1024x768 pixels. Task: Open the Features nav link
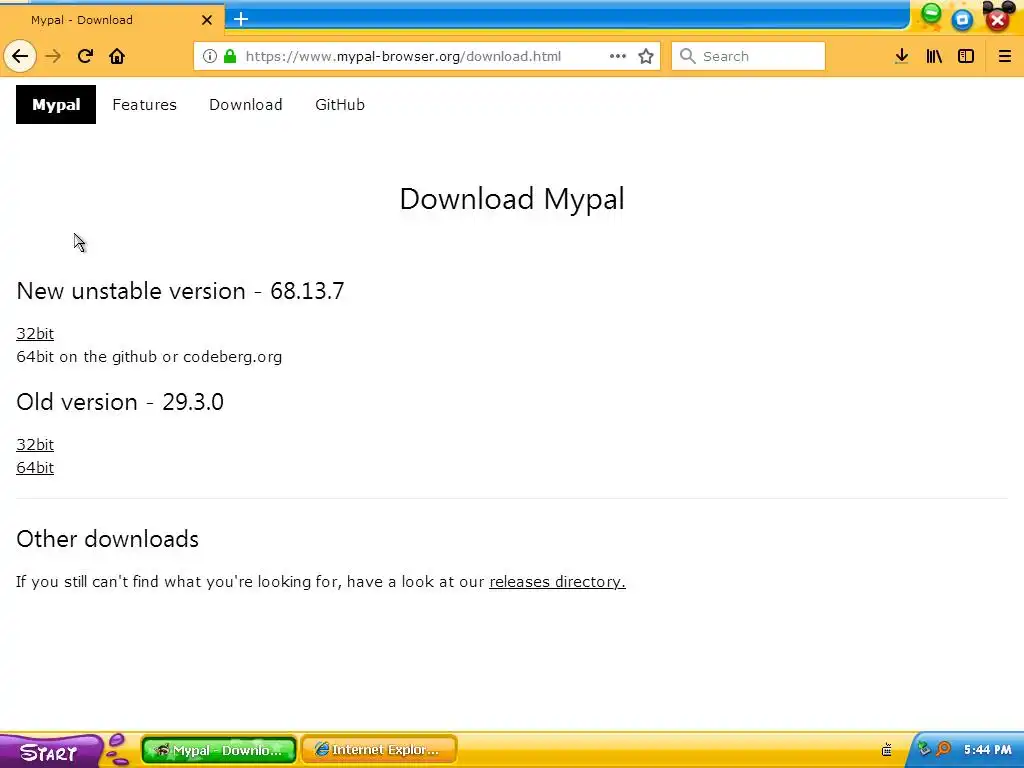pyautogui.click(x=144, y=104)
